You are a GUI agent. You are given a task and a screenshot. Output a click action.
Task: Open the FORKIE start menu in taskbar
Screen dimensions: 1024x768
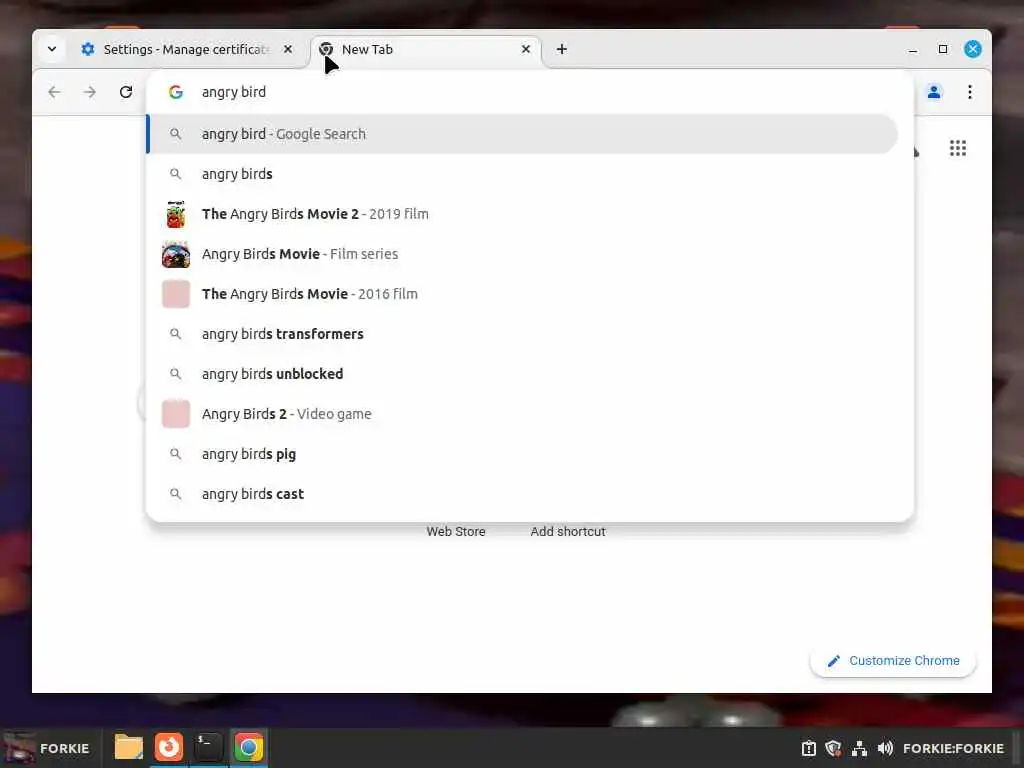pyautogui.click(x=47, y=748)
